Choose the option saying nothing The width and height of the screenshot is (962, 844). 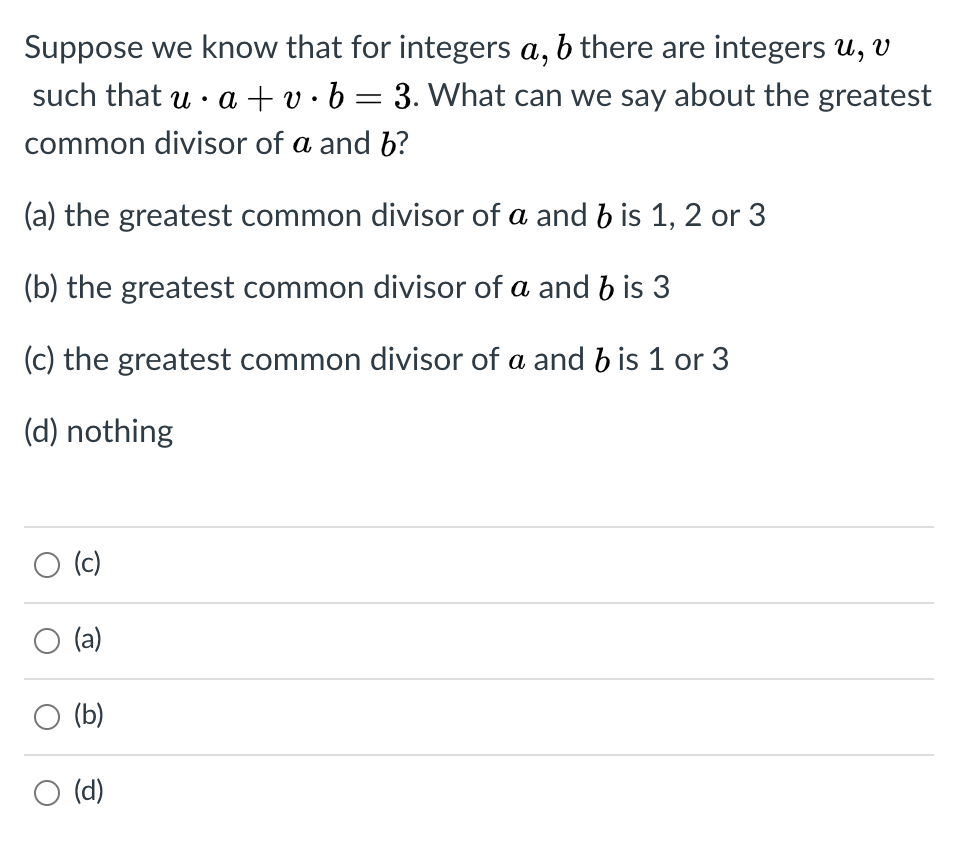pos(98,431)
